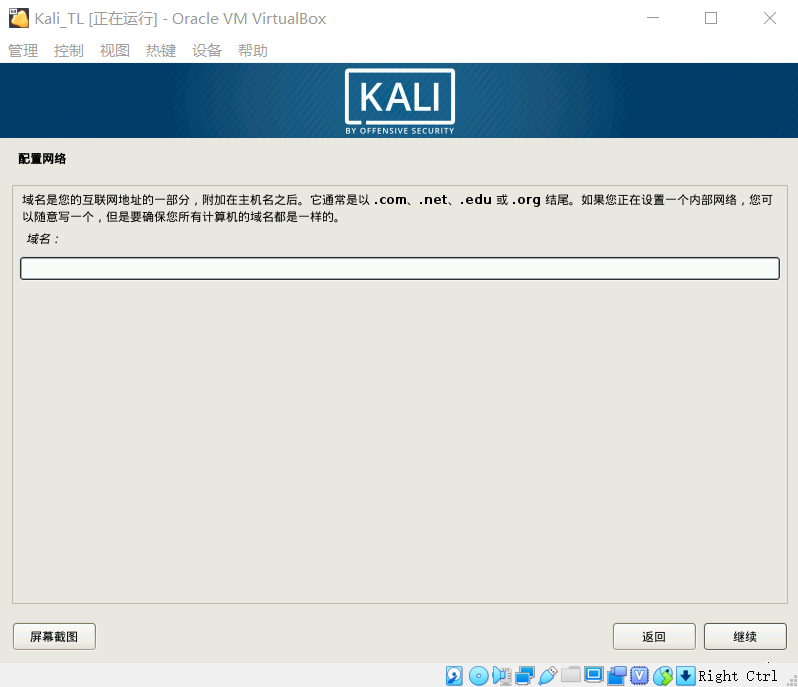Click the VirtualBox window title icon
Screen dimensions: 798x687
(19, 18)
